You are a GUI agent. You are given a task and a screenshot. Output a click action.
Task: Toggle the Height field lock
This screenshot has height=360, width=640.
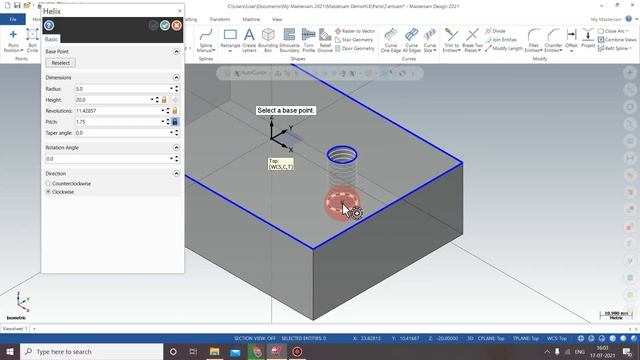(164, 100)
